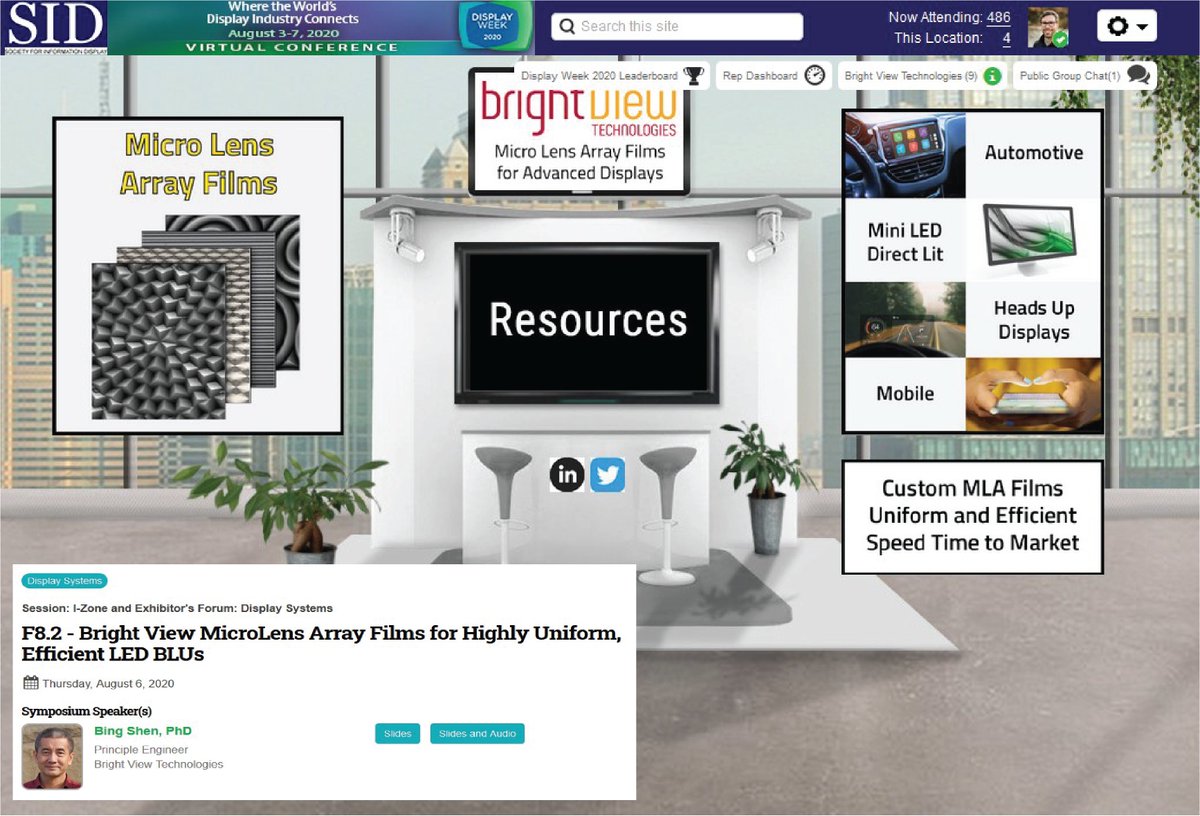
Task: Open Bing Shen, PhD speaker link
Action: [143, 731]
